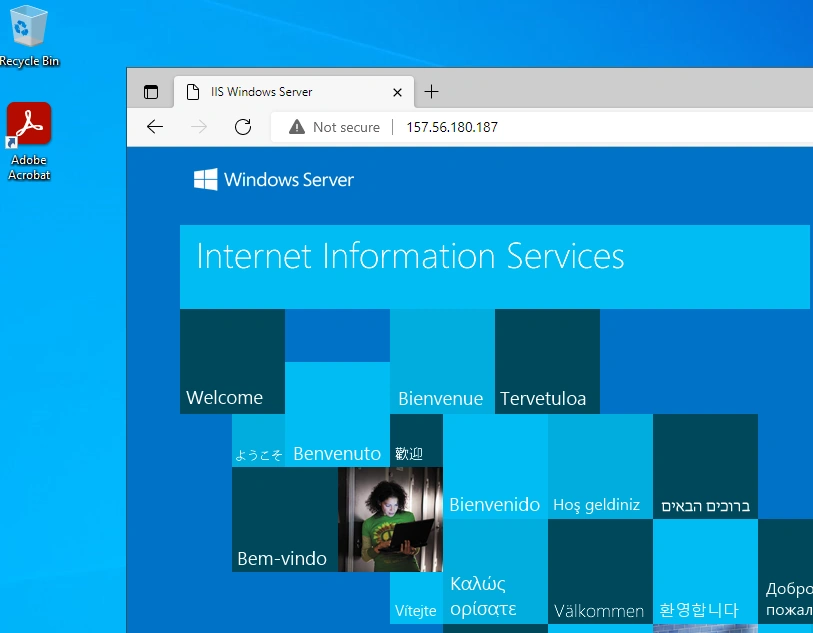813x633 pixels.
Task: Click the Benvenuto tile
Action: tap(337, 414)
